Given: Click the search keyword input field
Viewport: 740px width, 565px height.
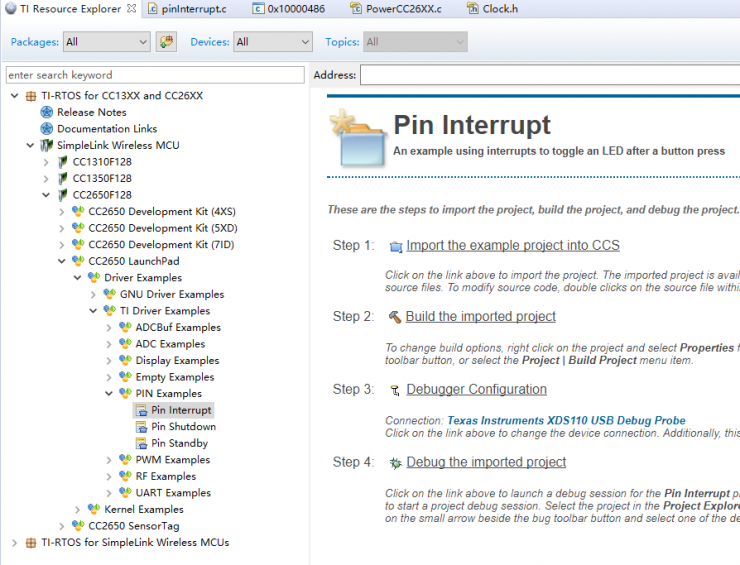Looking at the screenshot, I should tap(154, 75).
